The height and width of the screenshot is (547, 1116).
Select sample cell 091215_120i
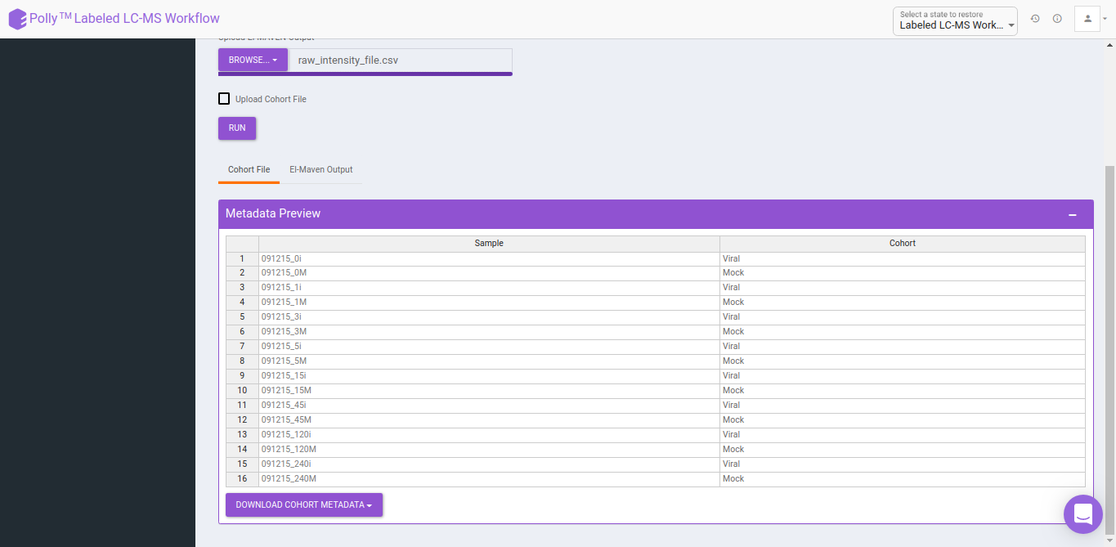coord(489,435)
